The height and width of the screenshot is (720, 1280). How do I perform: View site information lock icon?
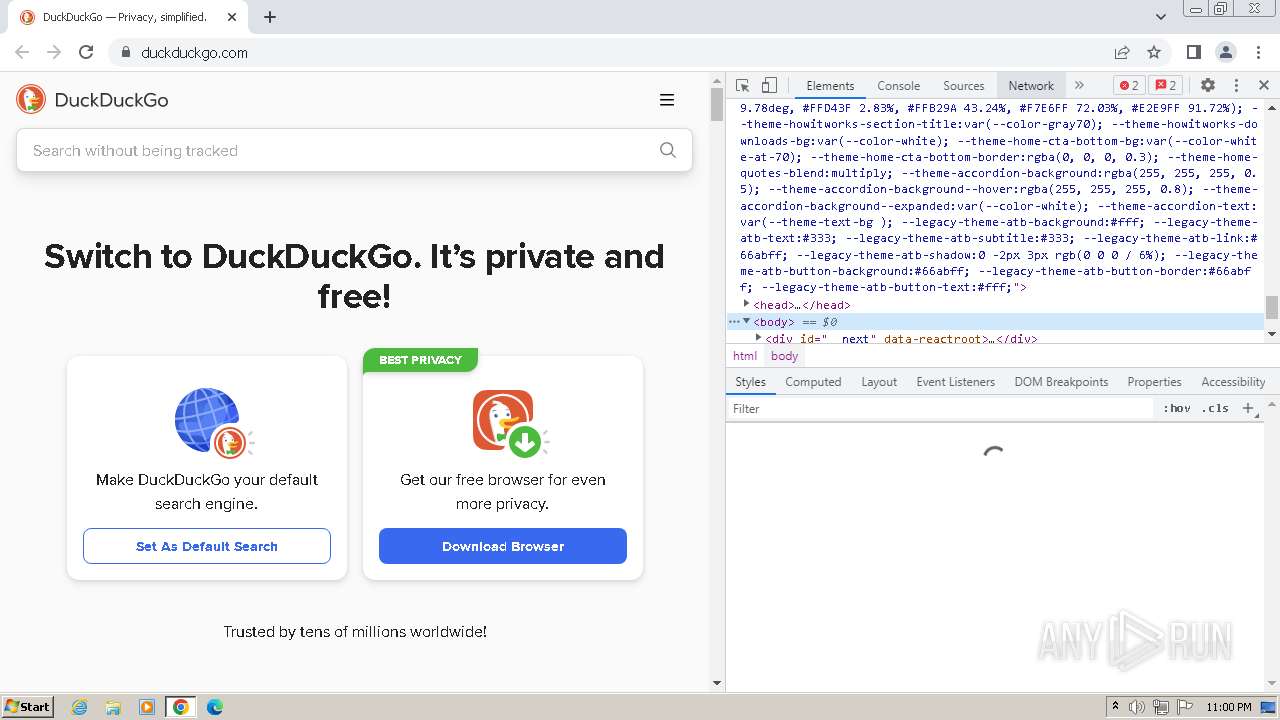click(x=125, y=52)
